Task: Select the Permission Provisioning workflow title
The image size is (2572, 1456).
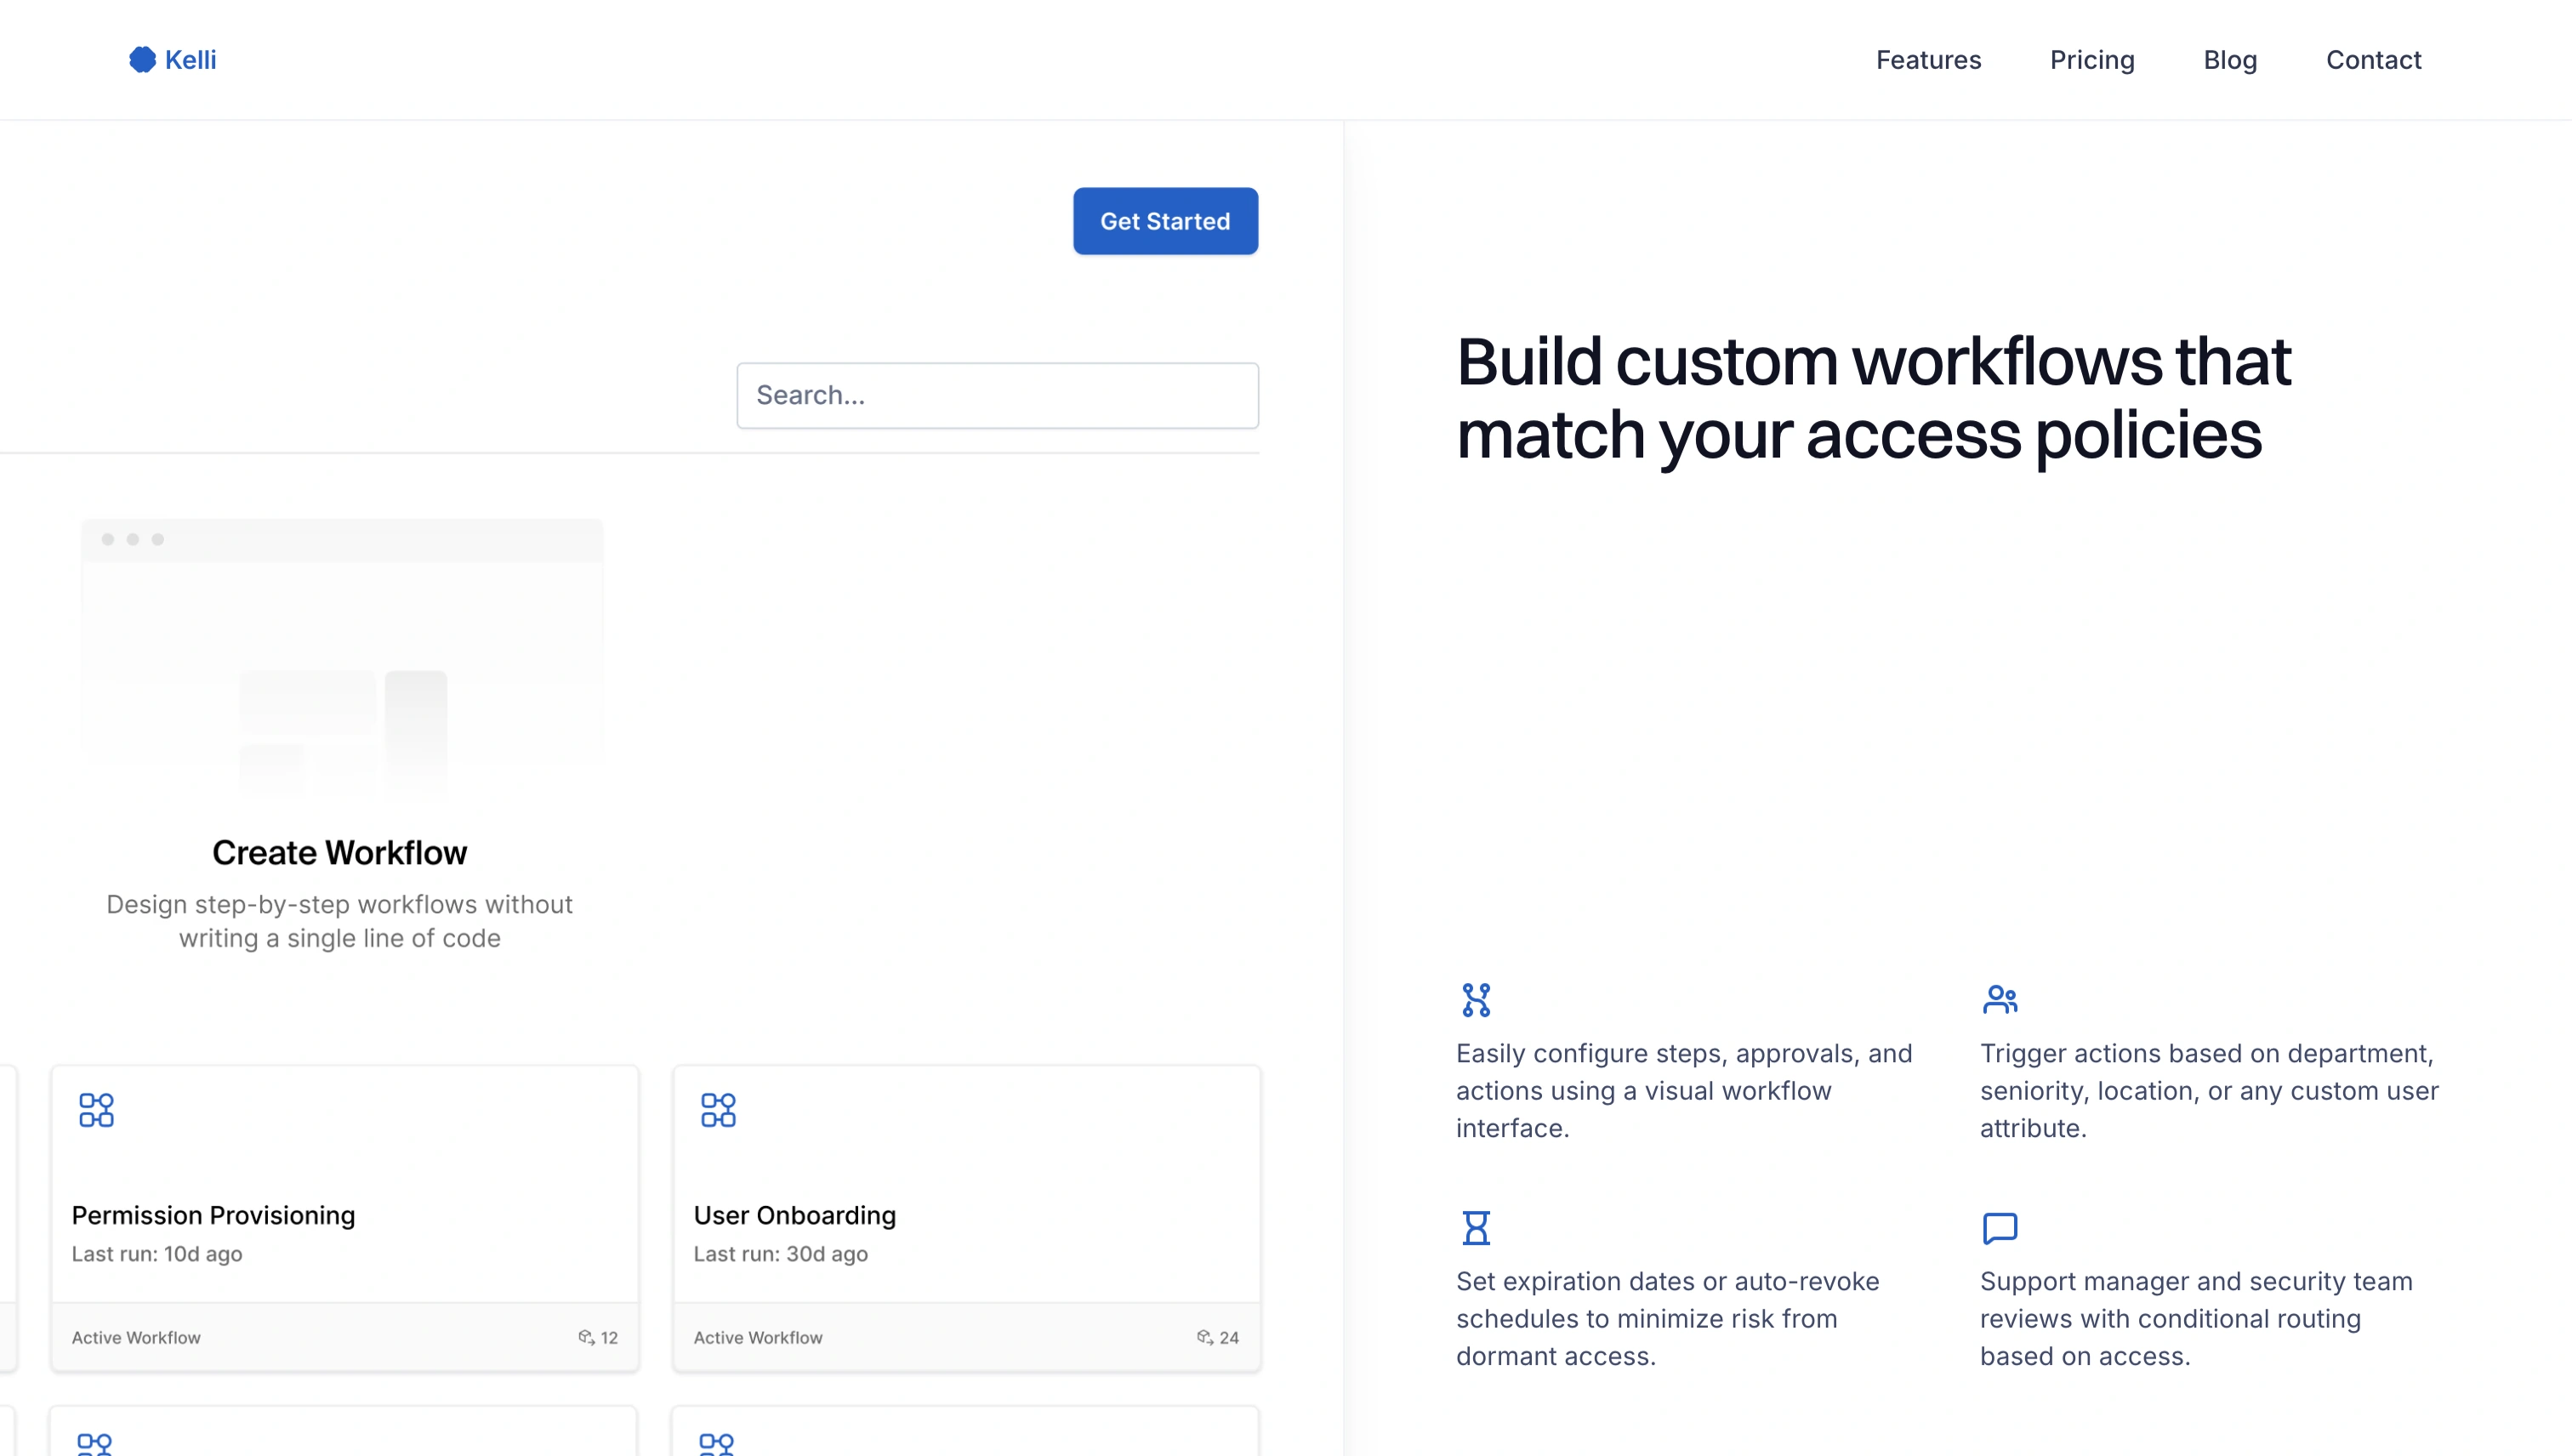Action: click(213, 1215)
